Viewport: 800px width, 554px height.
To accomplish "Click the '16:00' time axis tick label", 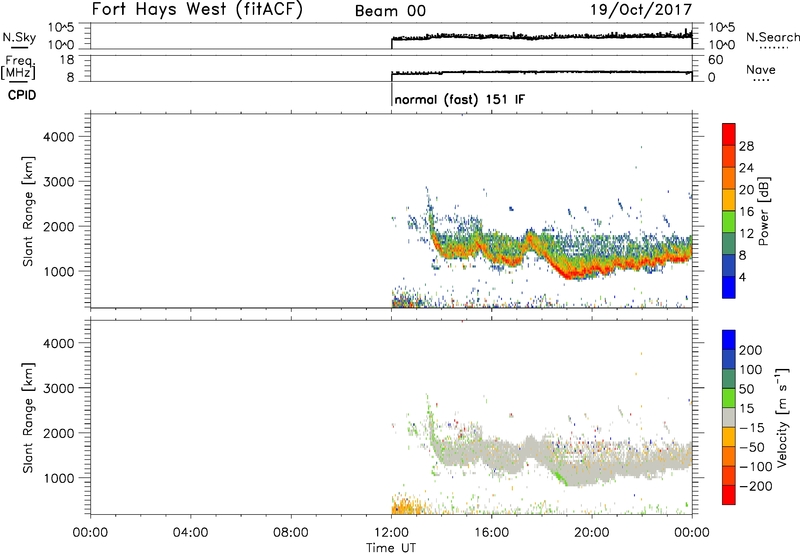I will click(491, 533).
